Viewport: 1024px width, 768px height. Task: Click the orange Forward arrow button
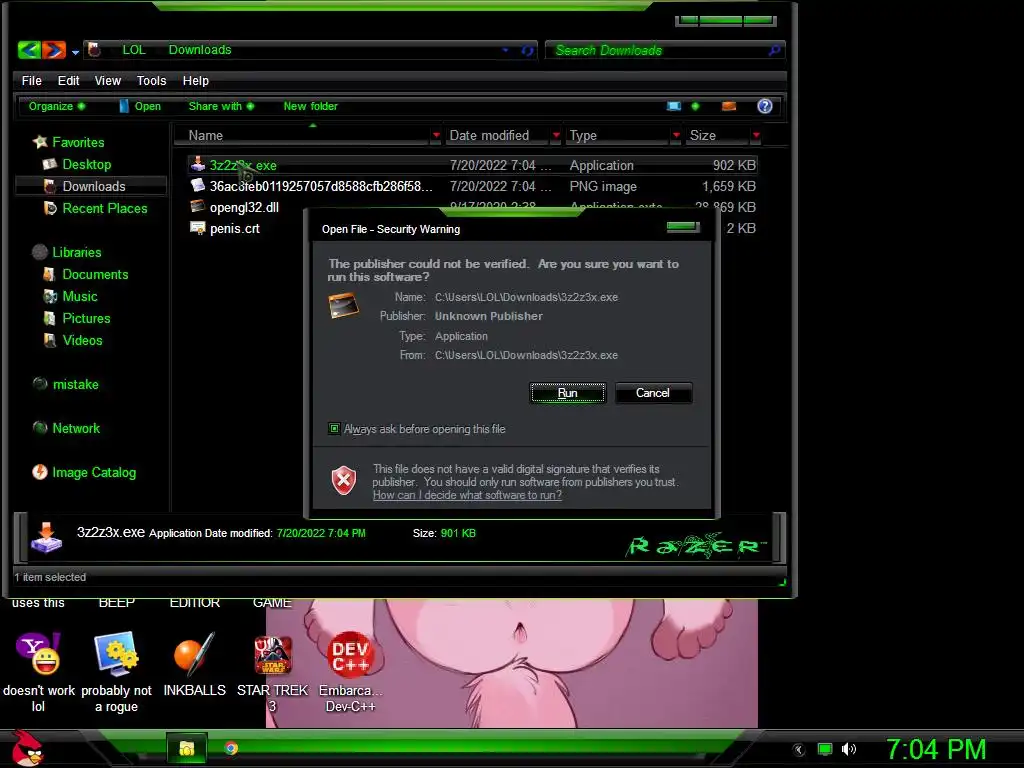(54, 50)
